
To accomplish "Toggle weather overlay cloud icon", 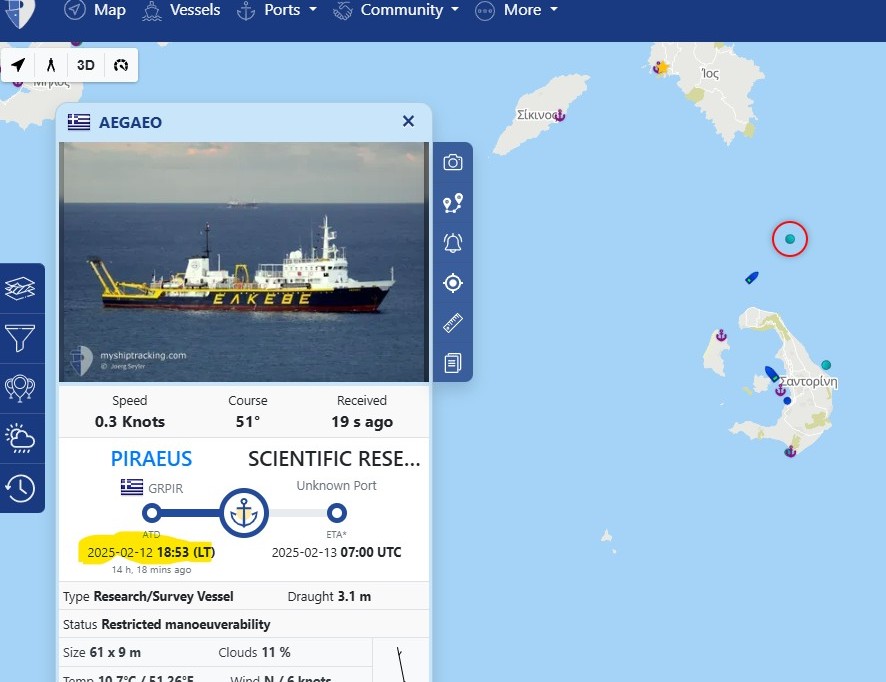I will coord(20,438).
